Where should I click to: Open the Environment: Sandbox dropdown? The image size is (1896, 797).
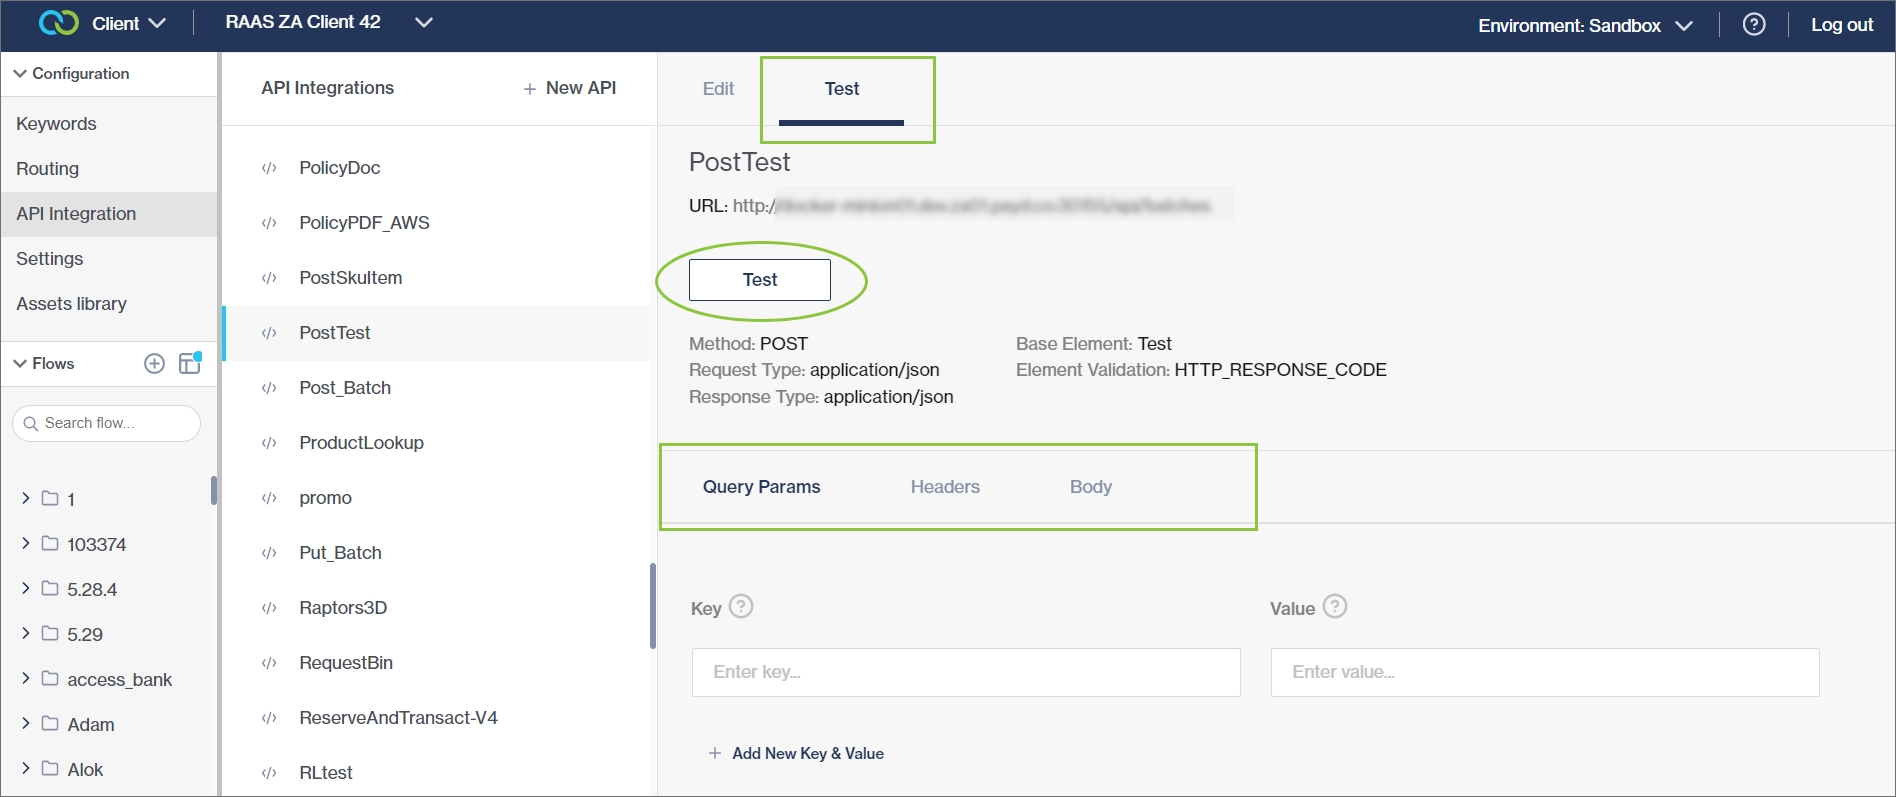[1585, 26]
